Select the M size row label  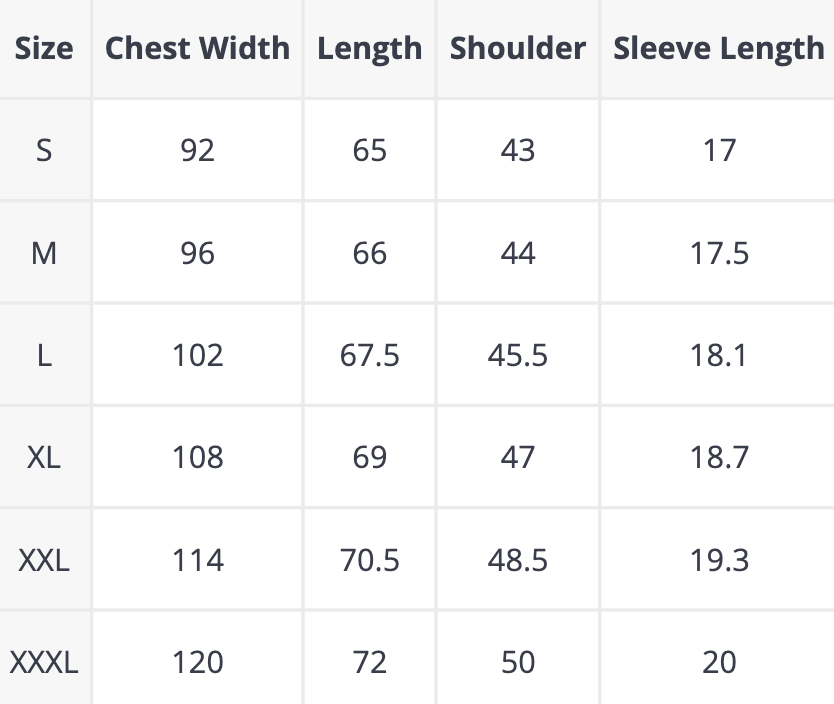pos(44,253)
